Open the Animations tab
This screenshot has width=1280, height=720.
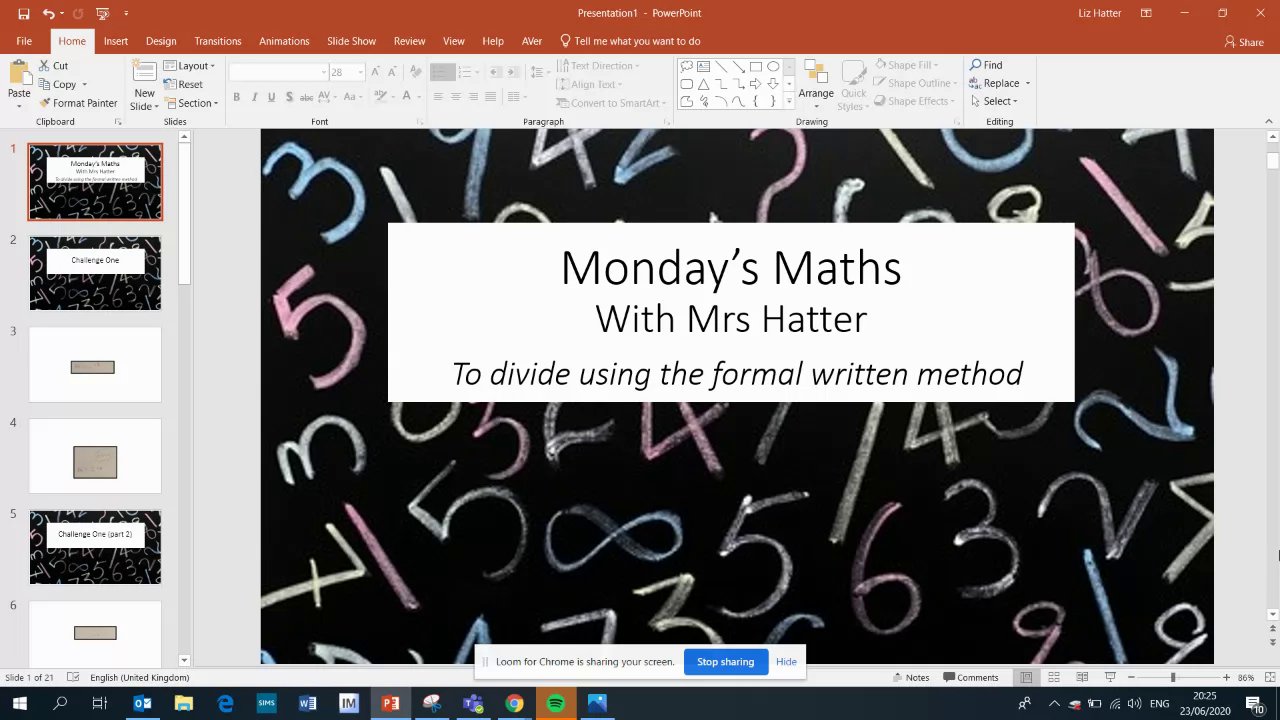click(x=284, y=41)
